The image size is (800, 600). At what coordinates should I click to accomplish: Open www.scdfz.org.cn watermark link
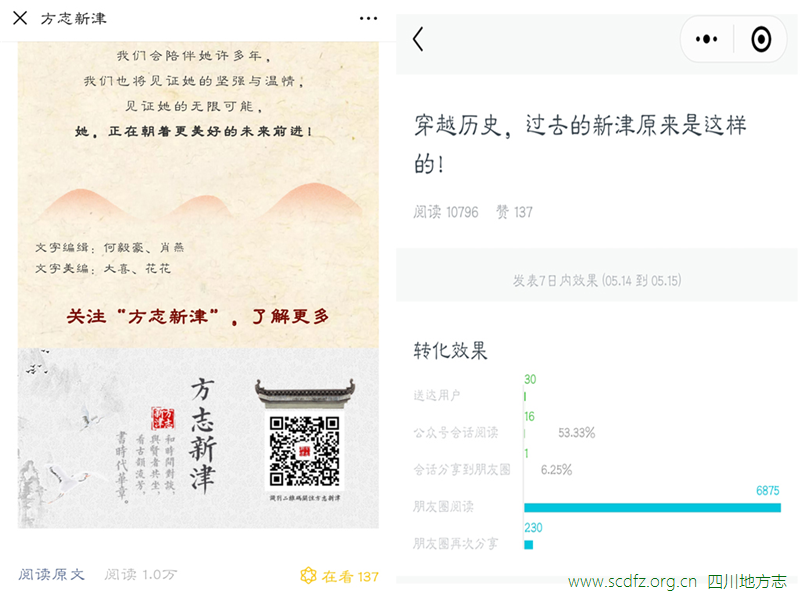[x=632, y=582]
